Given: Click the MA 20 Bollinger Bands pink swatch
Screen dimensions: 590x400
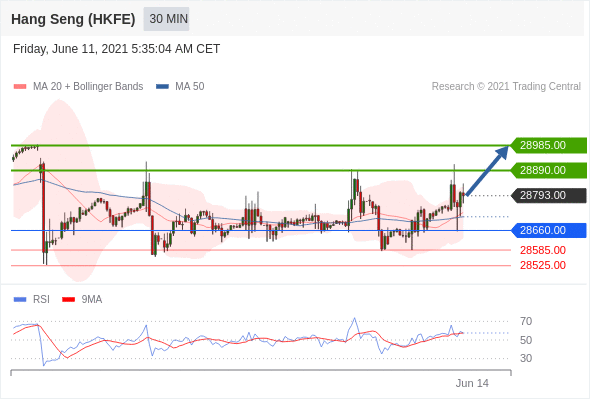Looking at the screenshot, I should (x=20, y=87).
